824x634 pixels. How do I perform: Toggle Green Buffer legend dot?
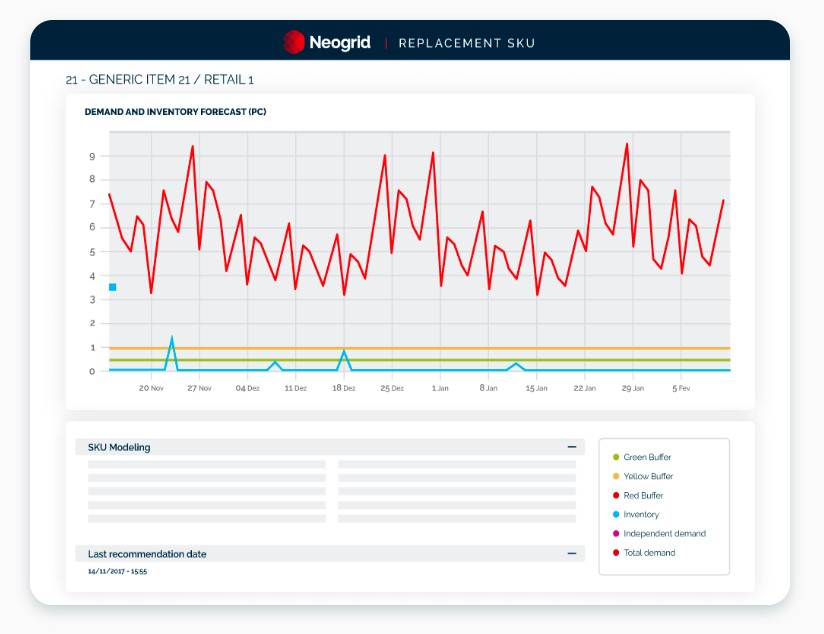(616, 457)
